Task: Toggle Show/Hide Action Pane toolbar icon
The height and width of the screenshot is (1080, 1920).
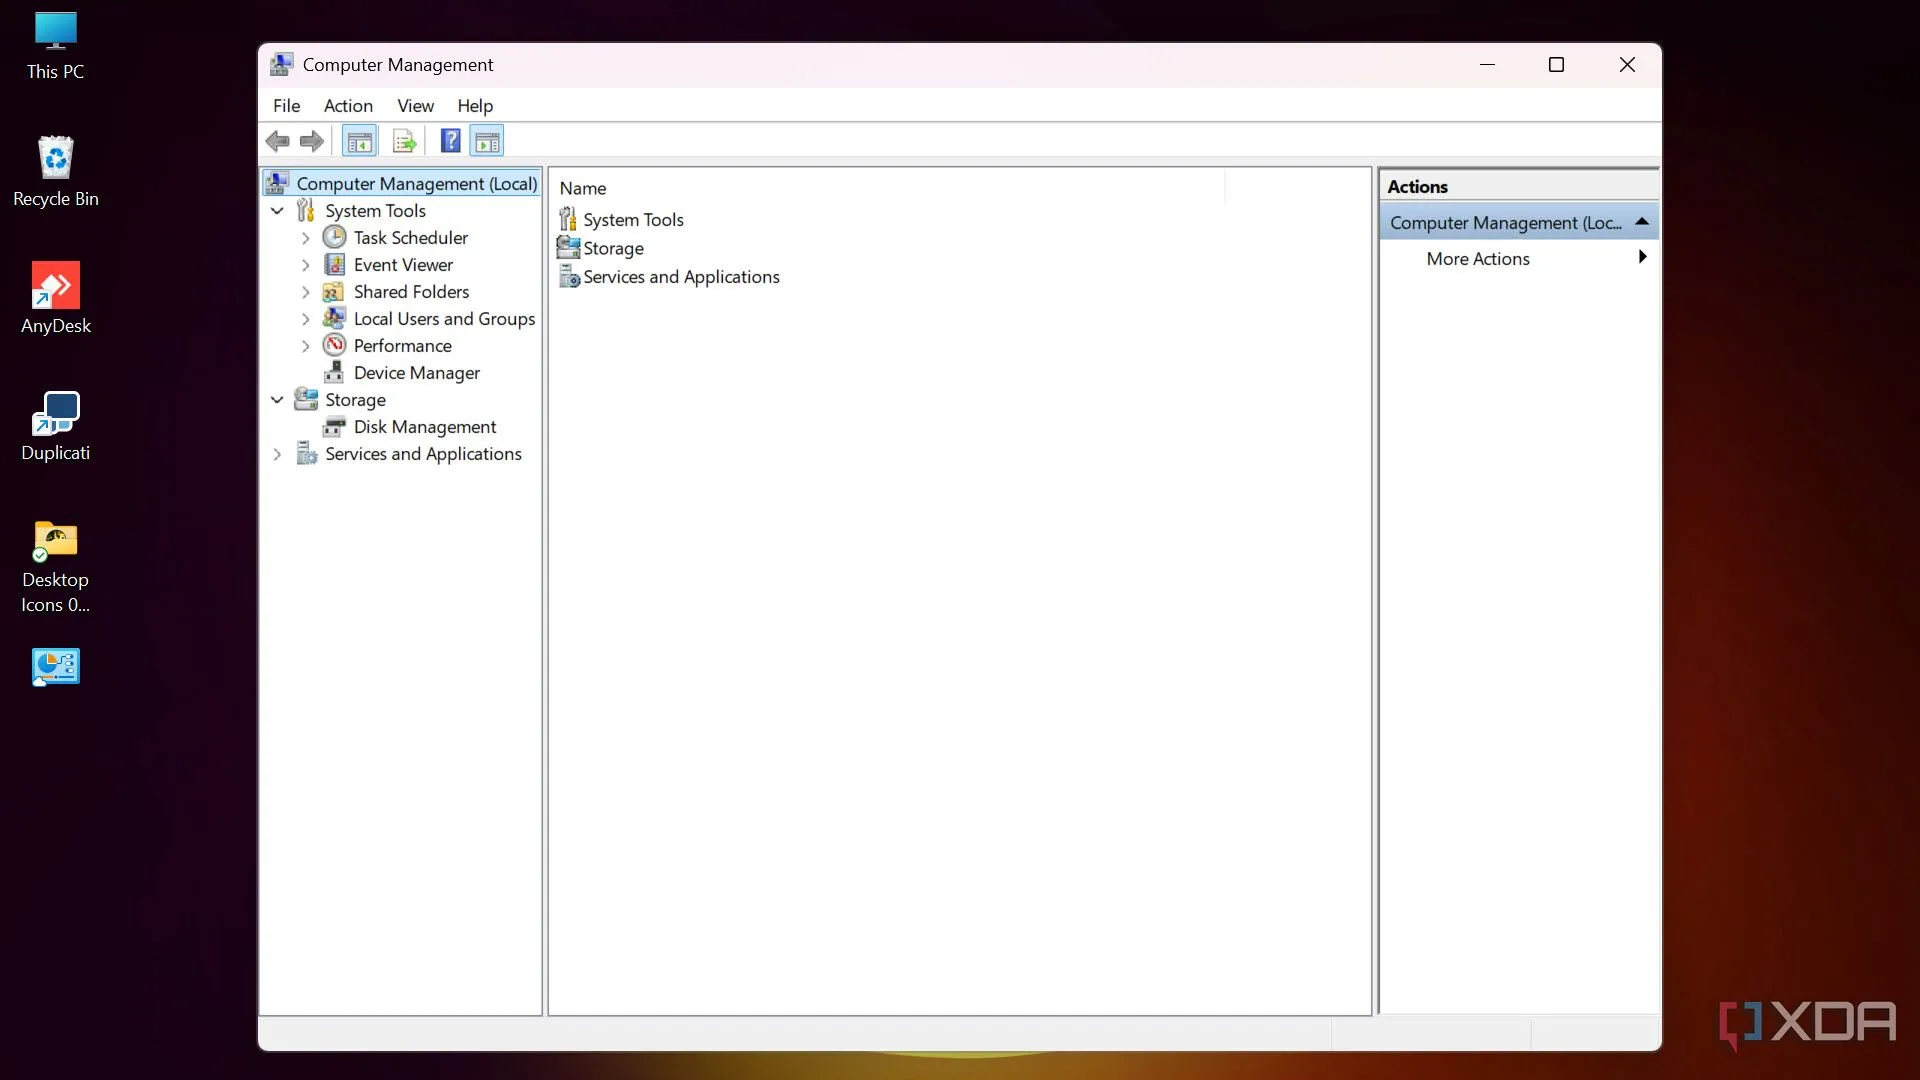Action: [x=487, y=141]
